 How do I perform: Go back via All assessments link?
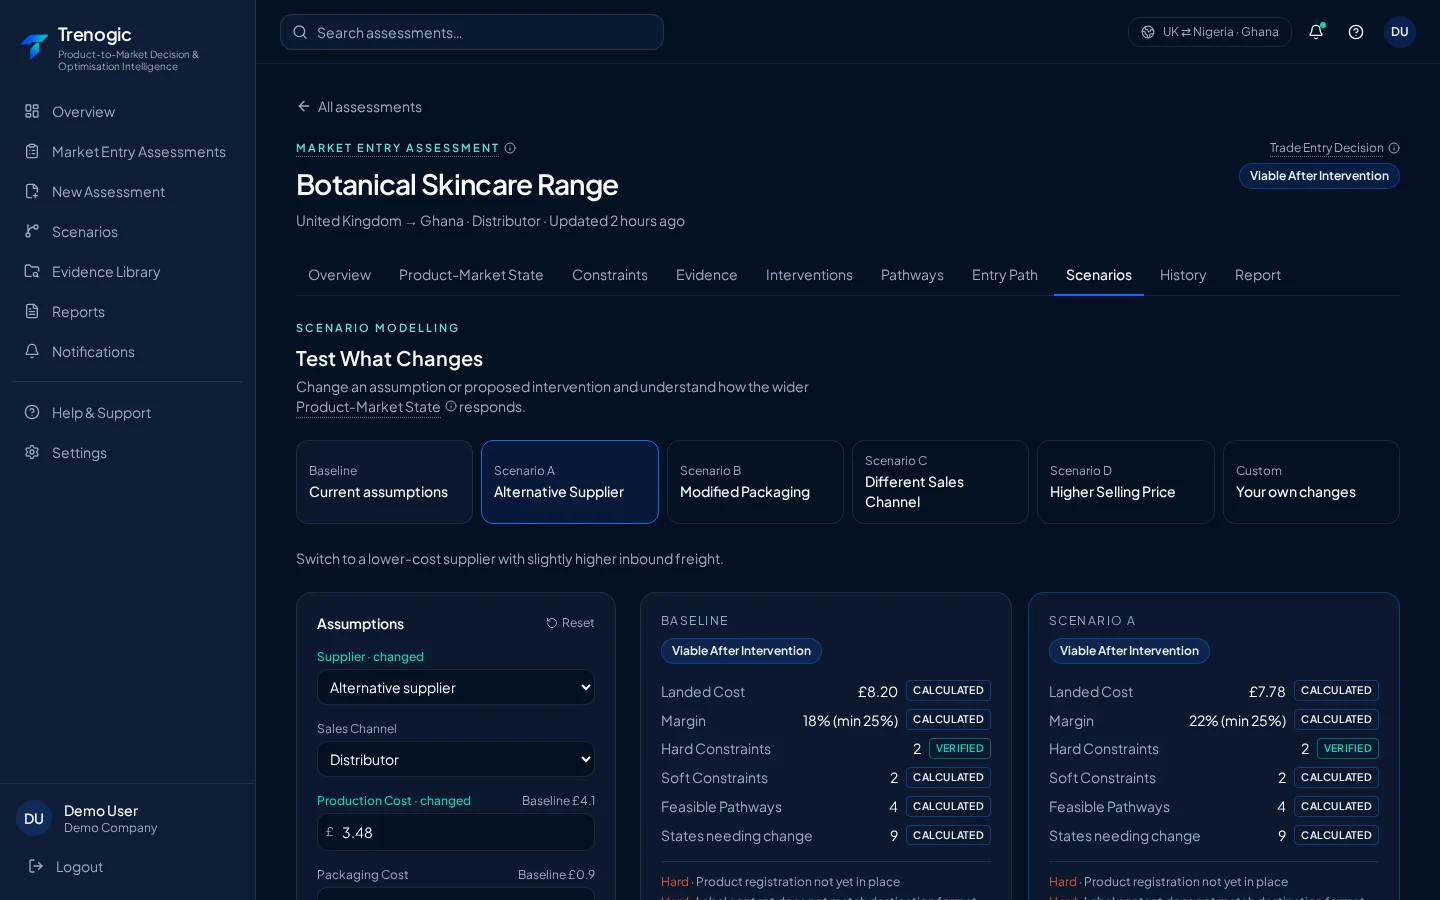point(359,107)
